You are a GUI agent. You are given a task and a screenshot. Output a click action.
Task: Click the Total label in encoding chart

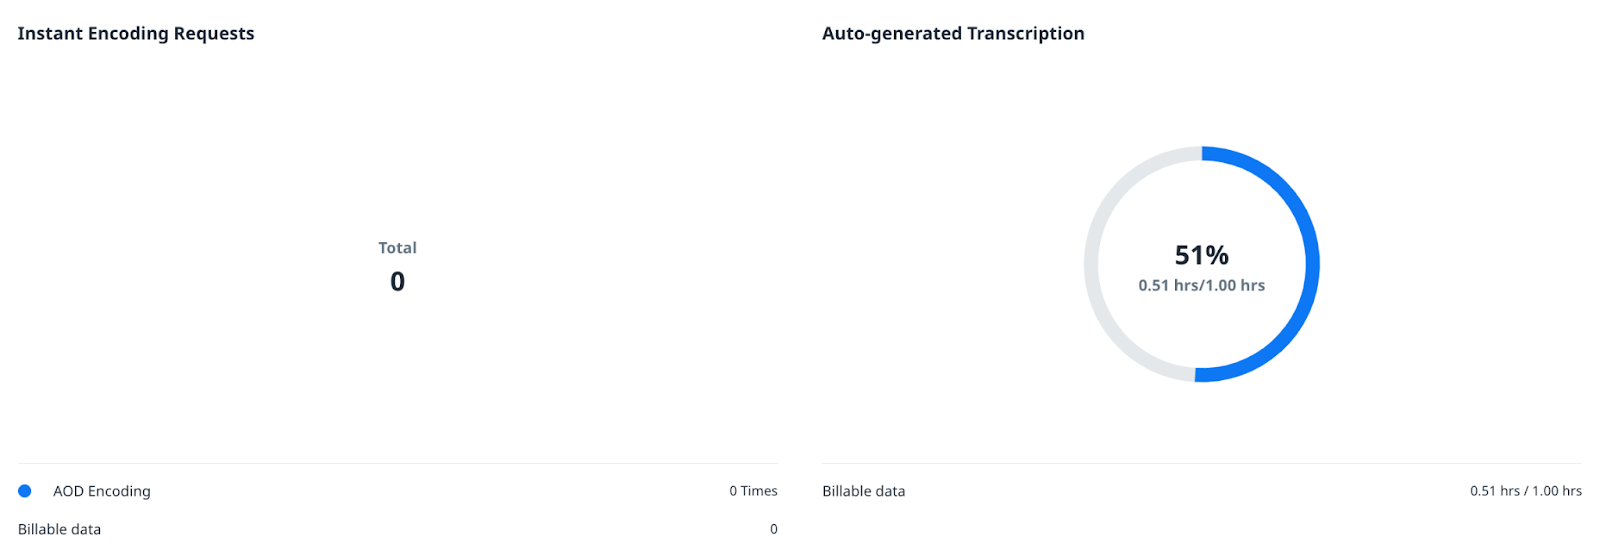point(397,248)
